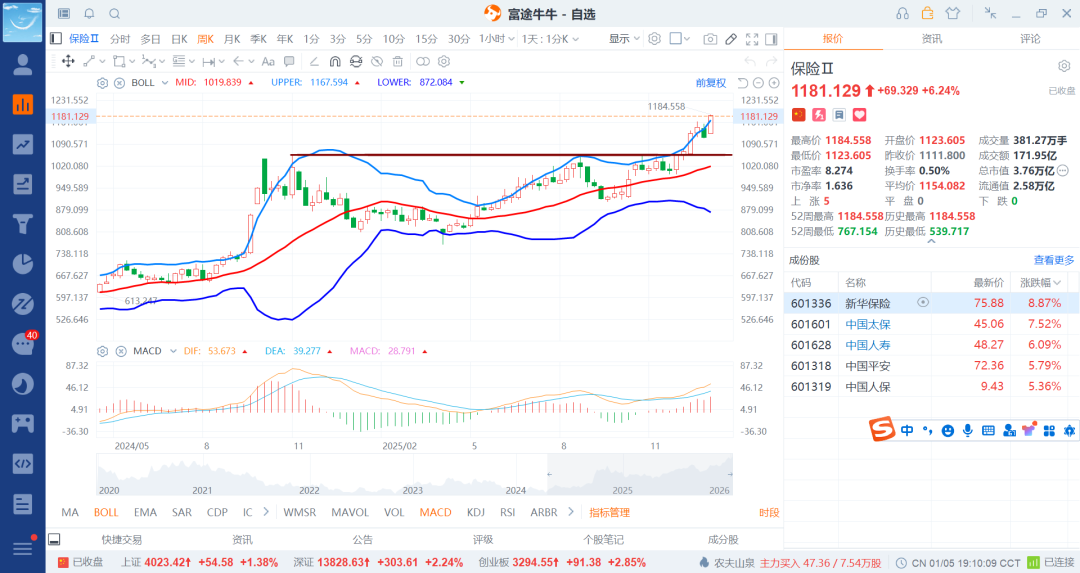Open BOLL indicator settings gear
1080x573 pixels.
[x=103, y=82]
